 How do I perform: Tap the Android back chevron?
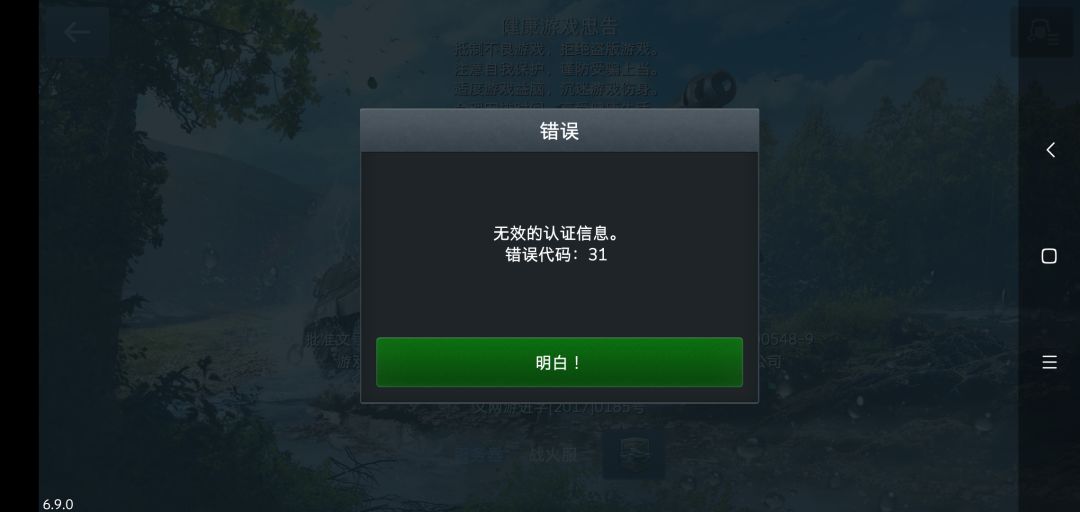click(1050, 150)
